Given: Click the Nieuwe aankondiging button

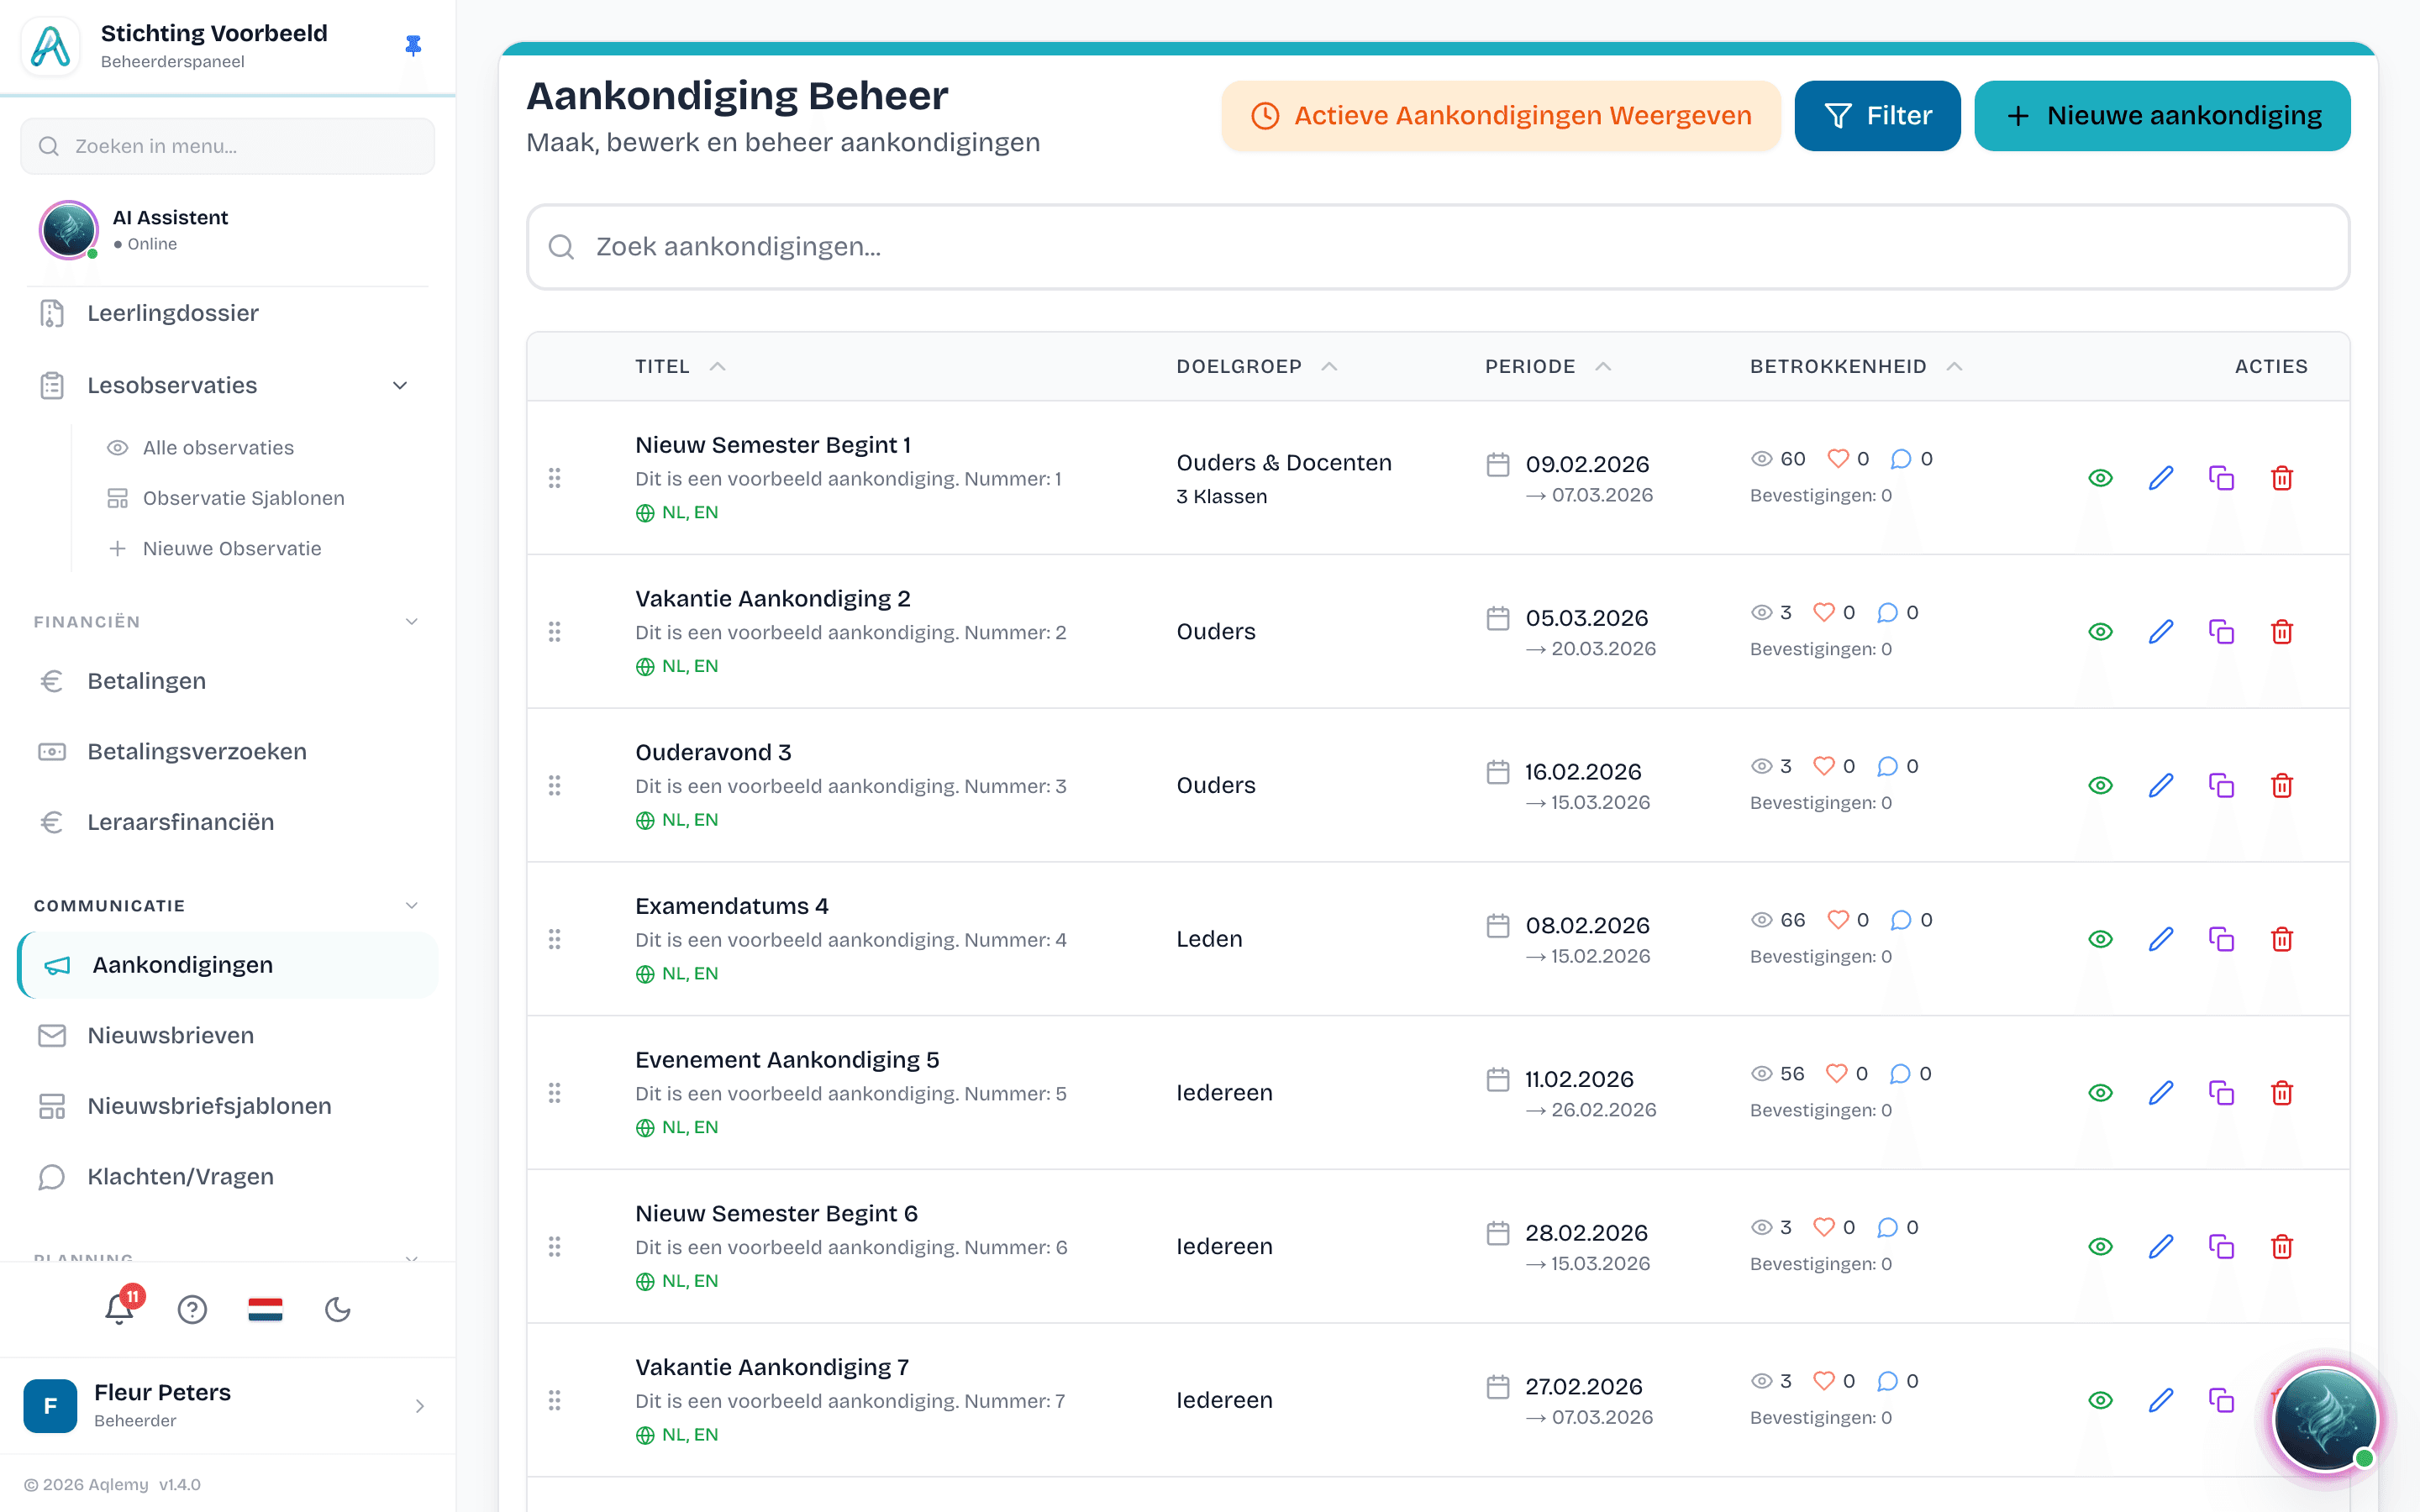Looking at the screenshot, I should click(2162, 116).
